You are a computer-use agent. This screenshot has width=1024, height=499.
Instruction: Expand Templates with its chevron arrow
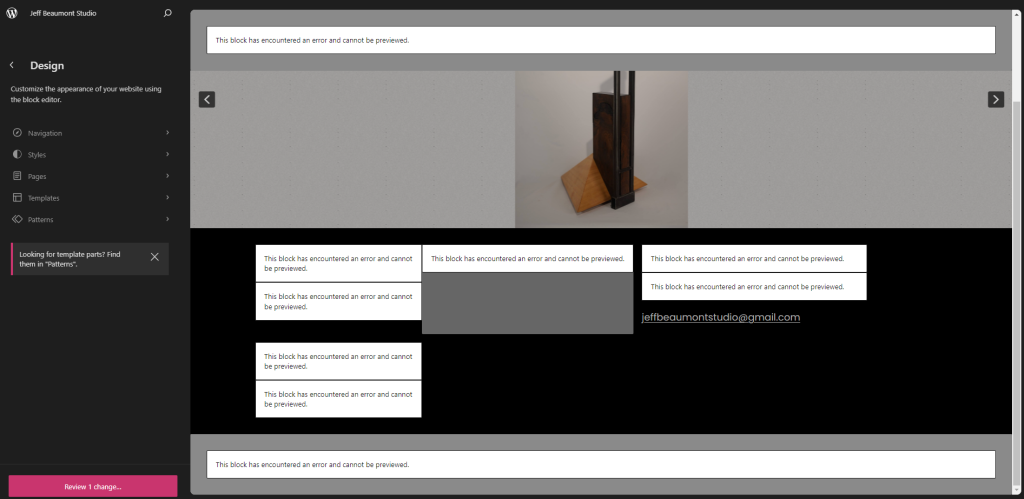pos(167,198)
